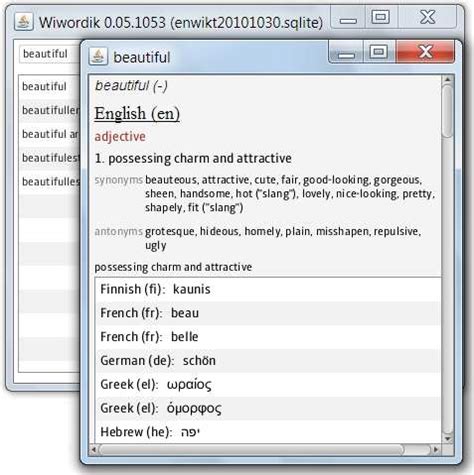Click the vertical scrollbar up arrow

[447, 79]
